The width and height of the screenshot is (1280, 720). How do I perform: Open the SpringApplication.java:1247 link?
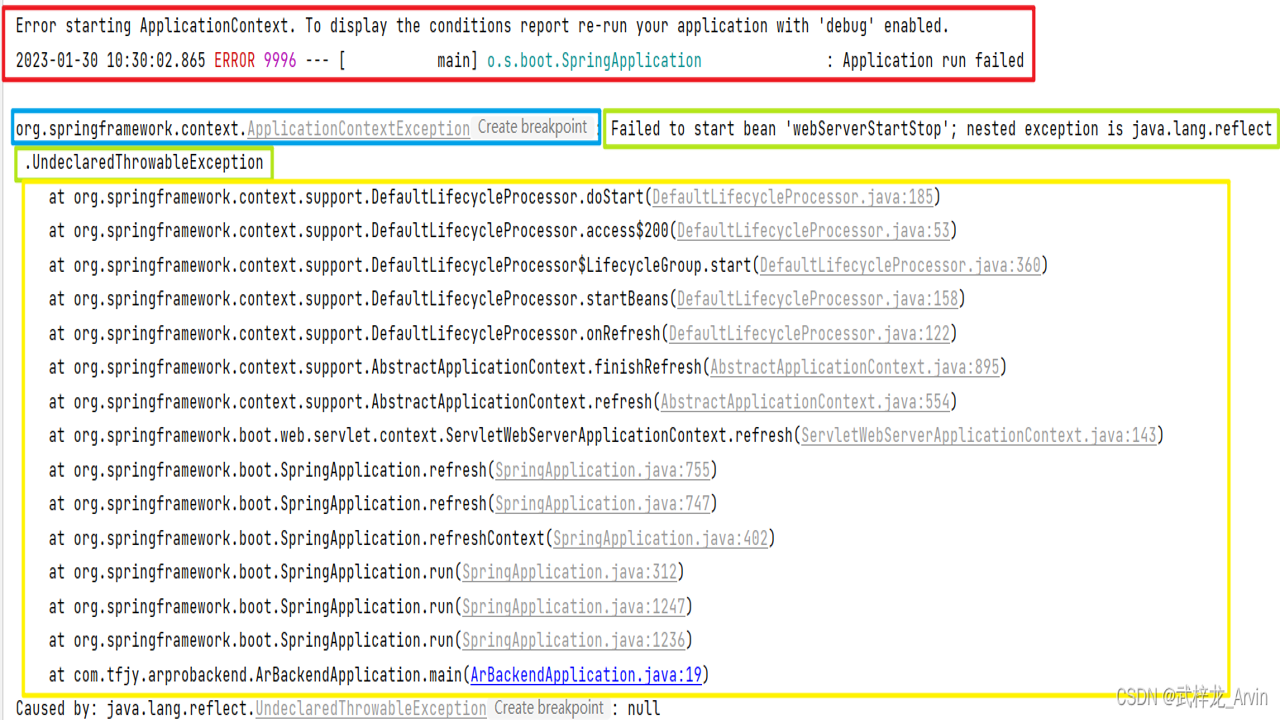click(x=573, y=606)
